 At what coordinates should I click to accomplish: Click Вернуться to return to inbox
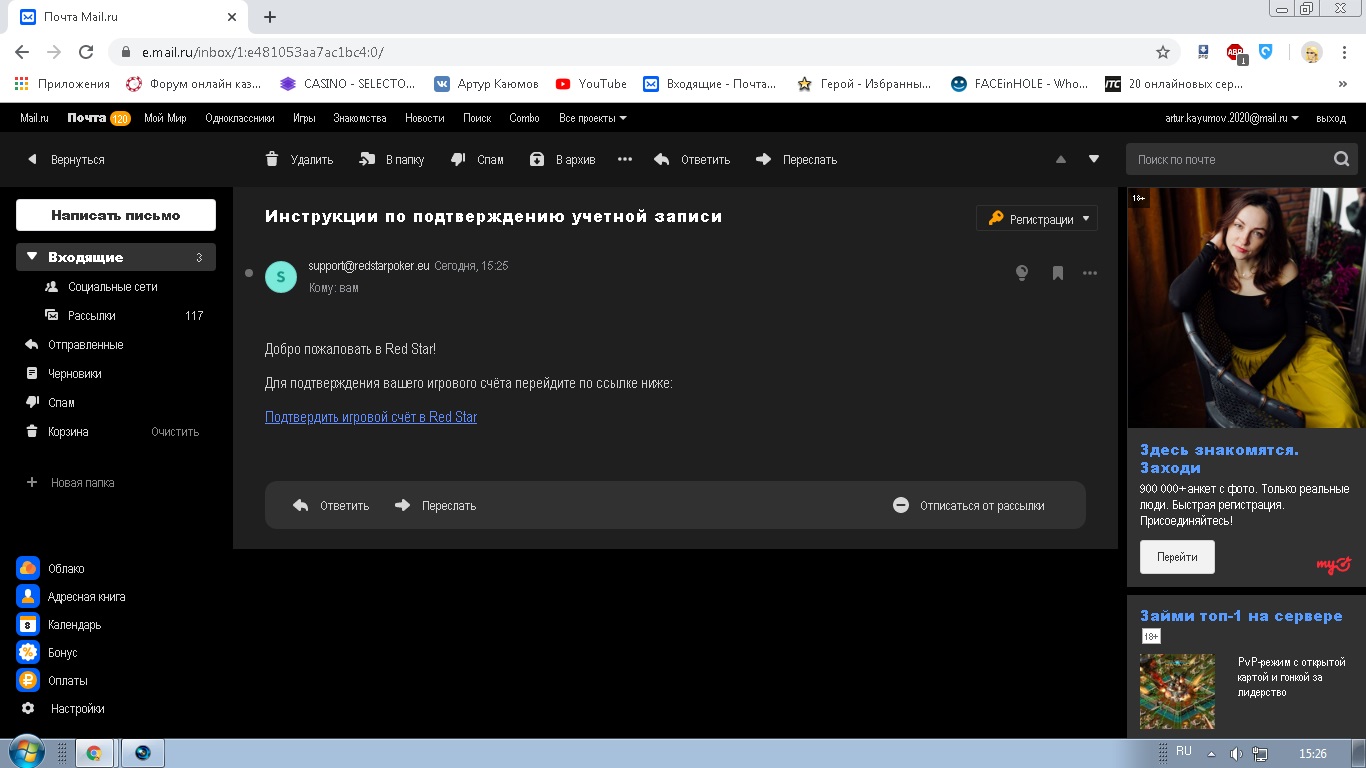click(66, 159)
